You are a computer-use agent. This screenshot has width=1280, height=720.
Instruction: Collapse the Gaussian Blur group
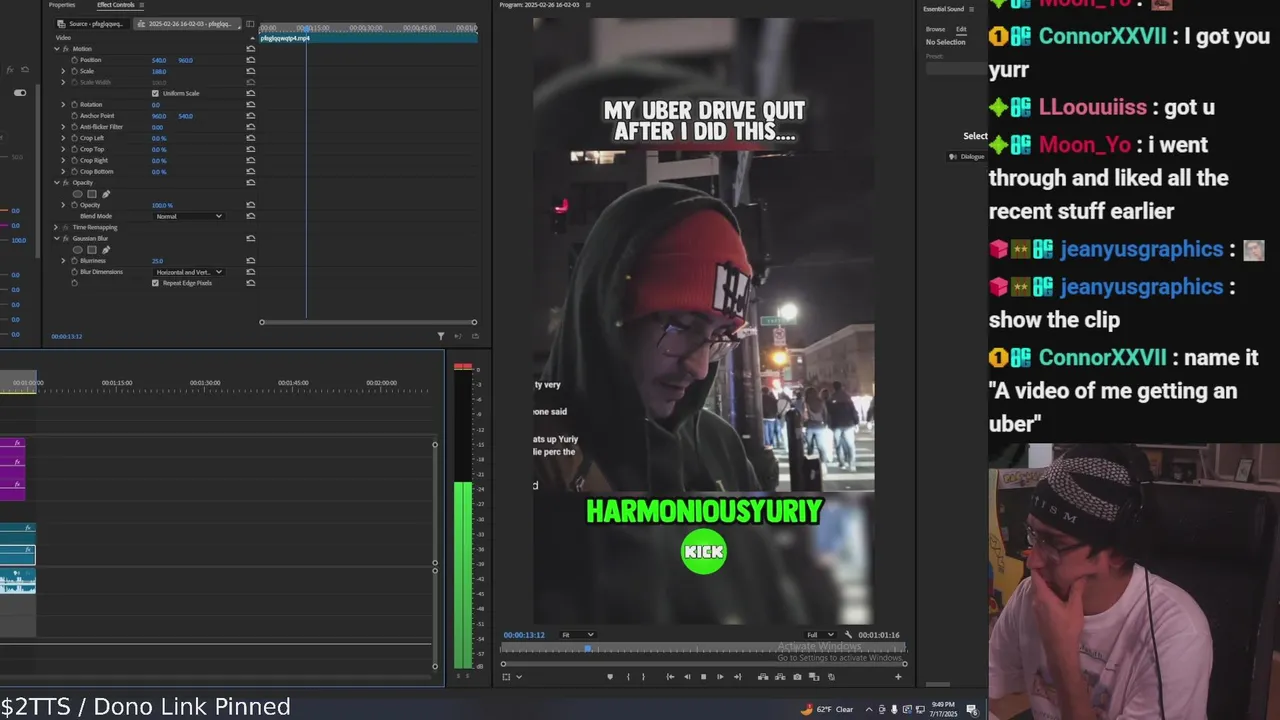(57, 238)
